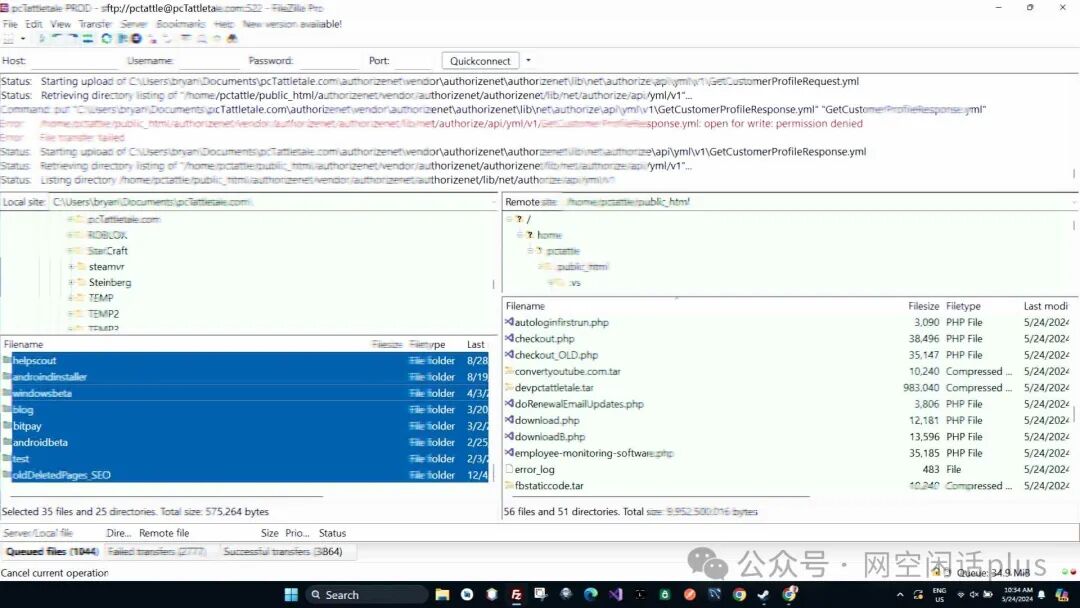The image size is (1080, 608).
Task: Focus the Password input field
Action: (328, 61)
